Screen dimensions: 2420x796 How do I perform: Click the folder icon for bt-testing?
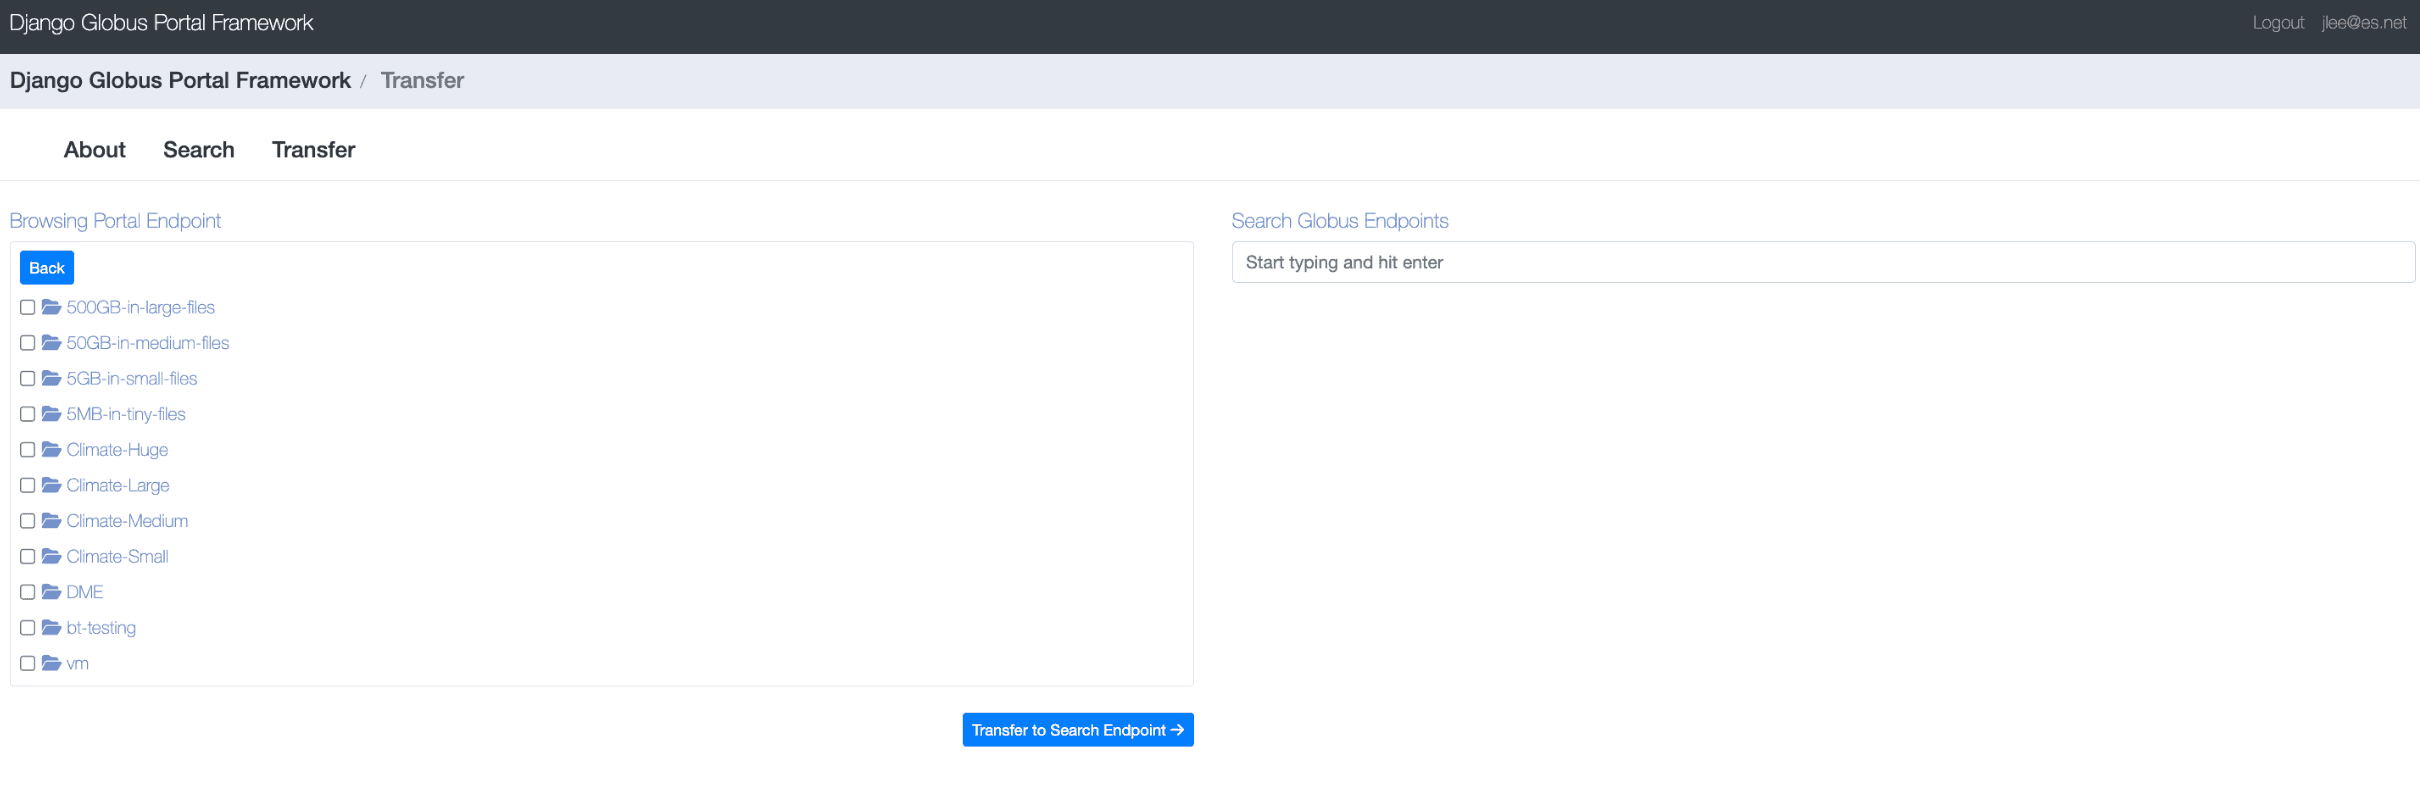pyautogui.click(x=51, y=628)
